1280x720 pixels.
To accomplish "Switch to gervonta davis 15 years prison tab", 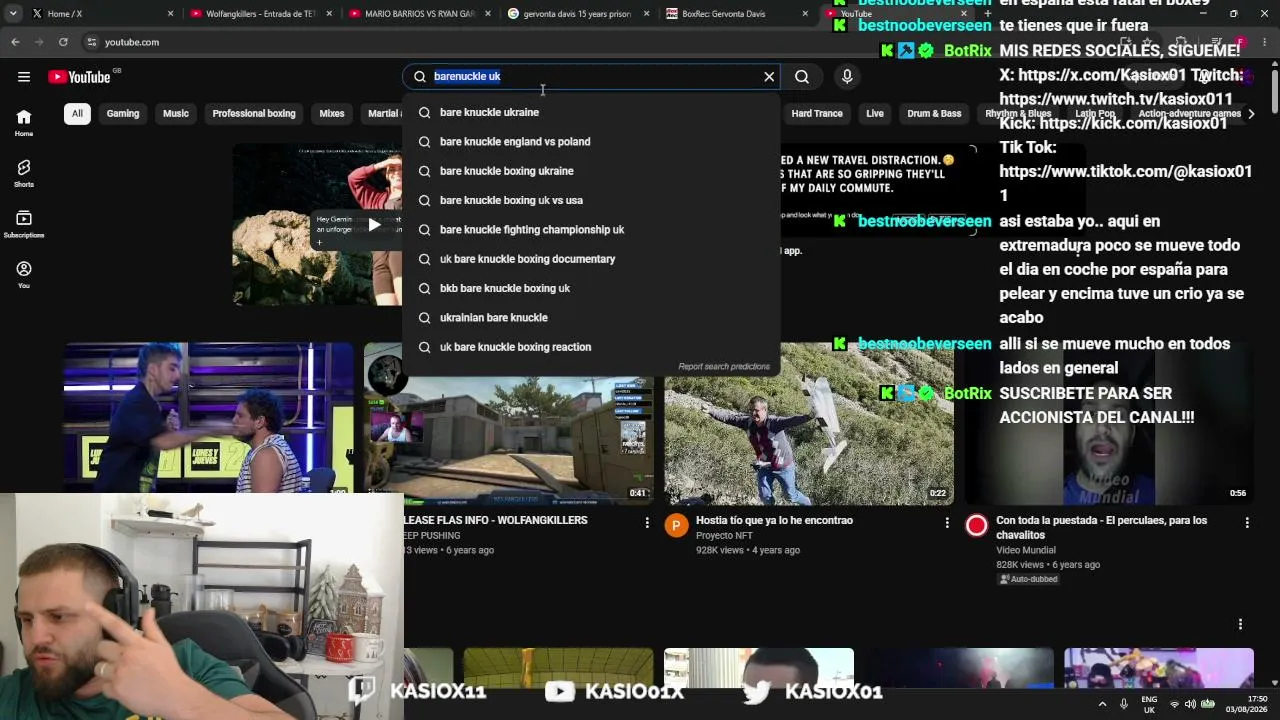I will tap(577, 14).
